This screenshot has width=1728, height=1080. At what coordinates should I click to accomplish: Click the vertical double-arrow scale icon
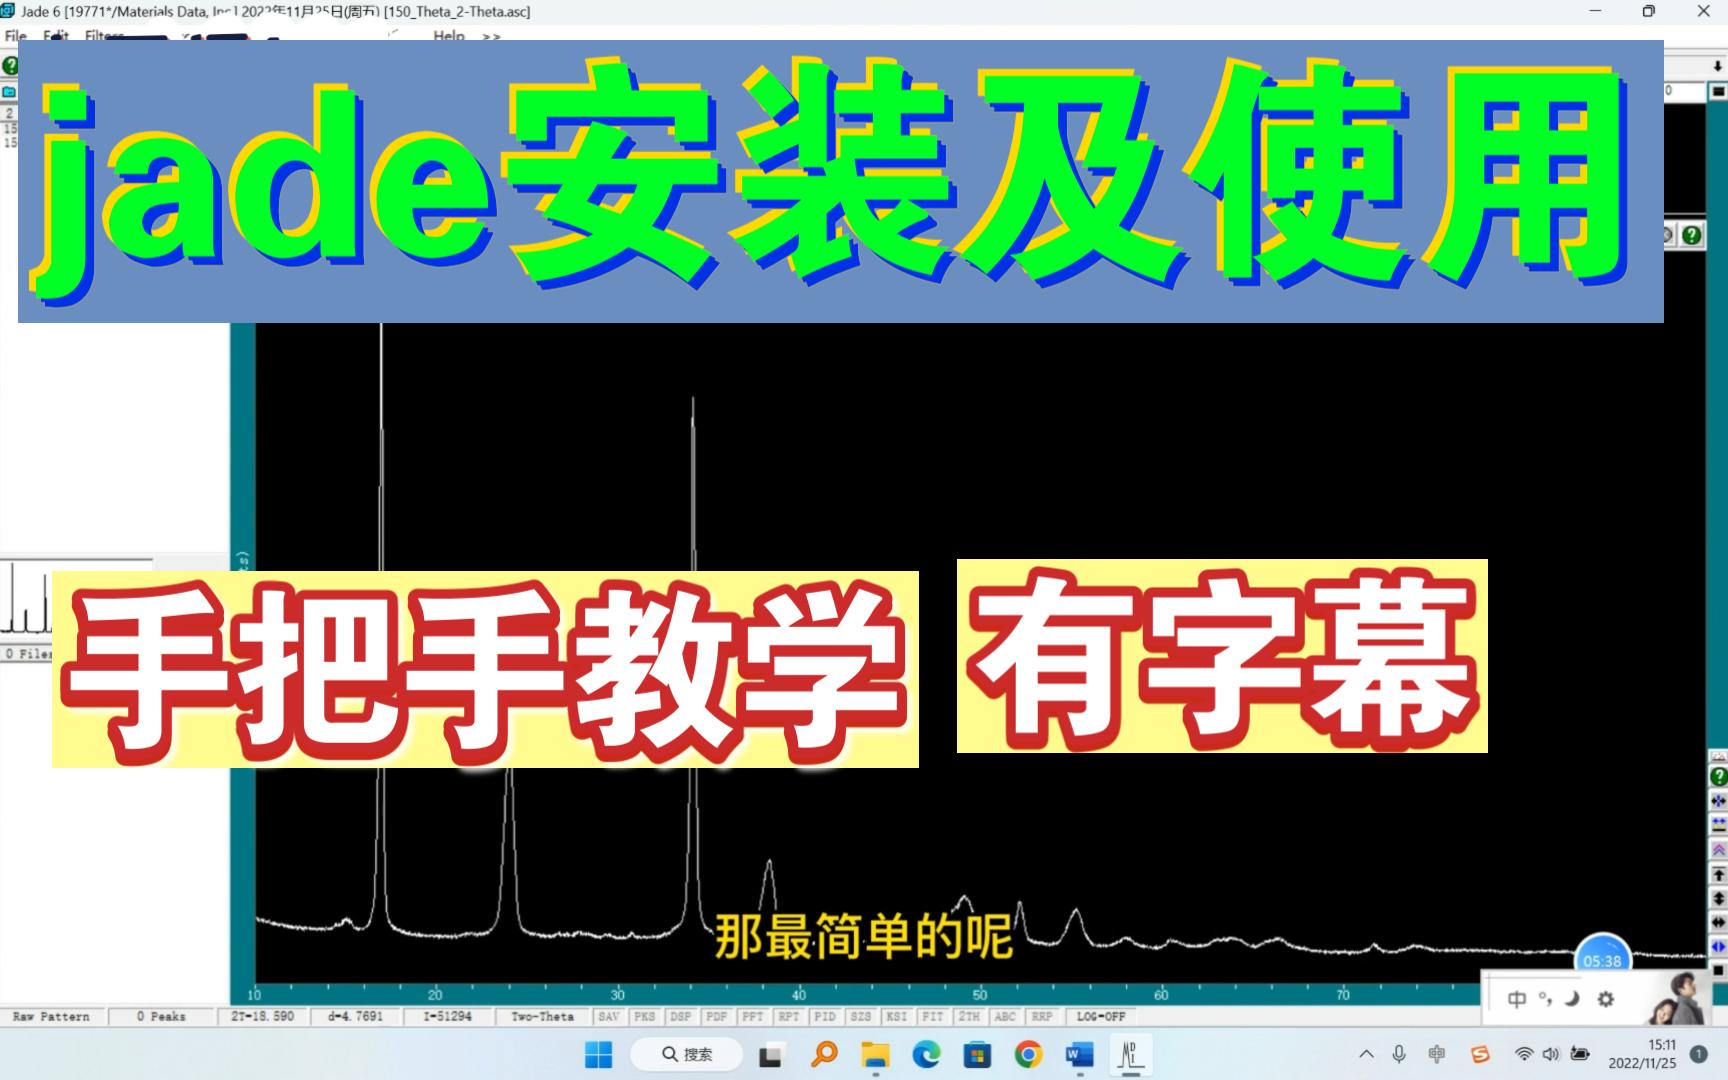coord(1718,898)
